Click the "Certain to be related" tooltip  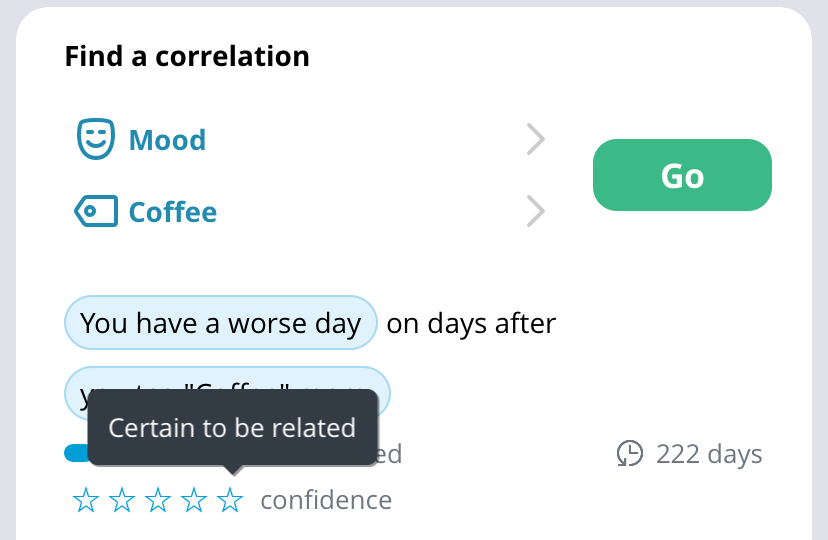pos(233,427)
